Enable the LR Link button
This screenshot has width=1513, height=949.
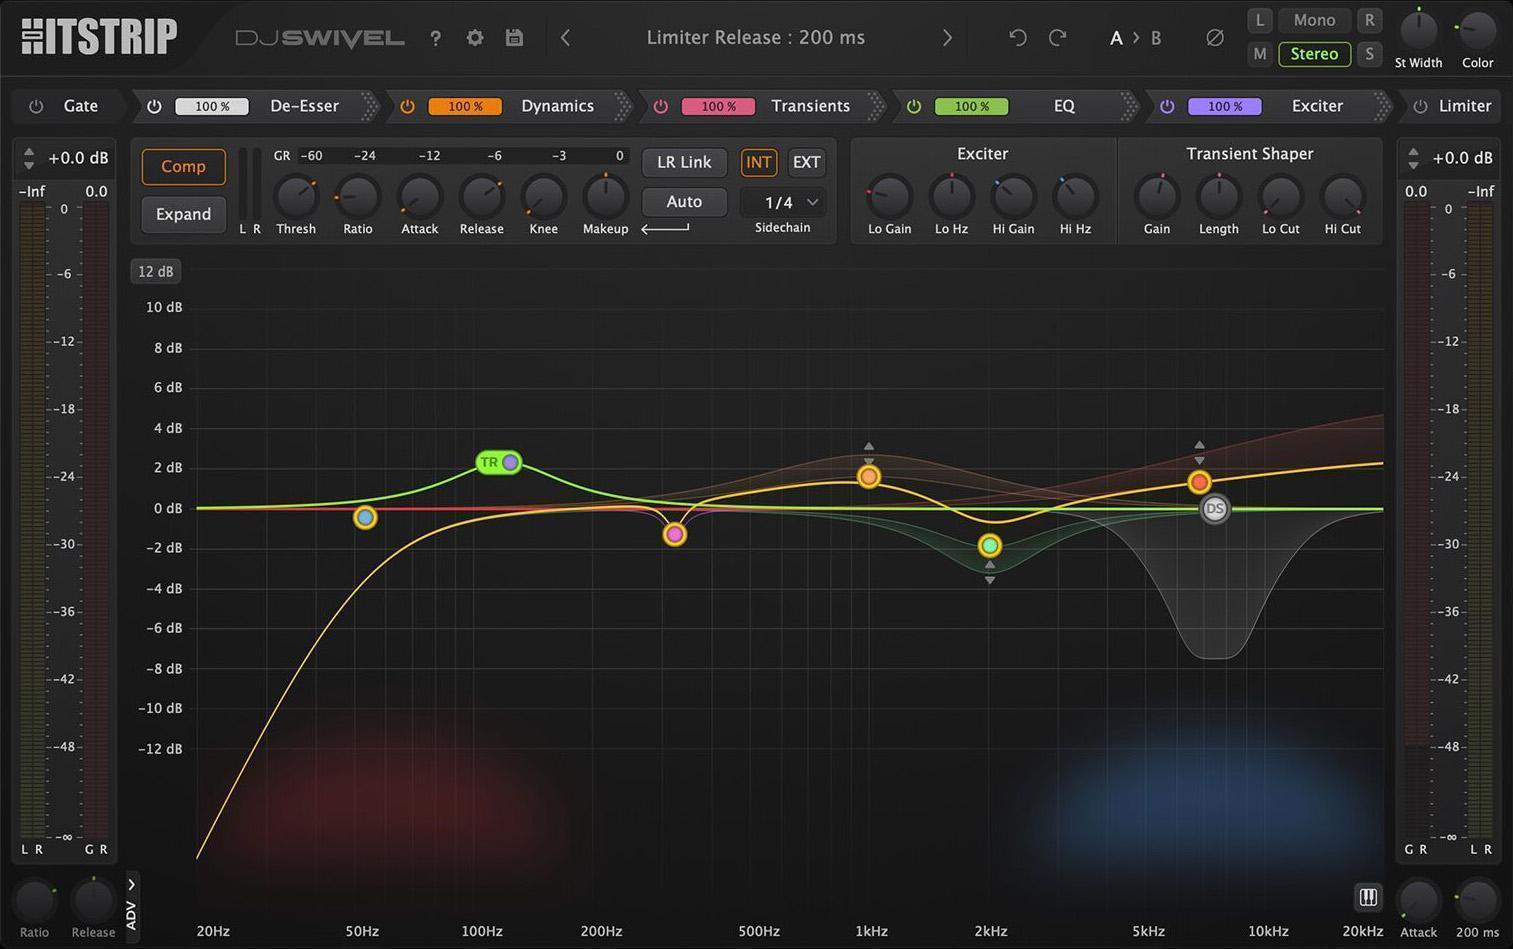click(683, 161)
